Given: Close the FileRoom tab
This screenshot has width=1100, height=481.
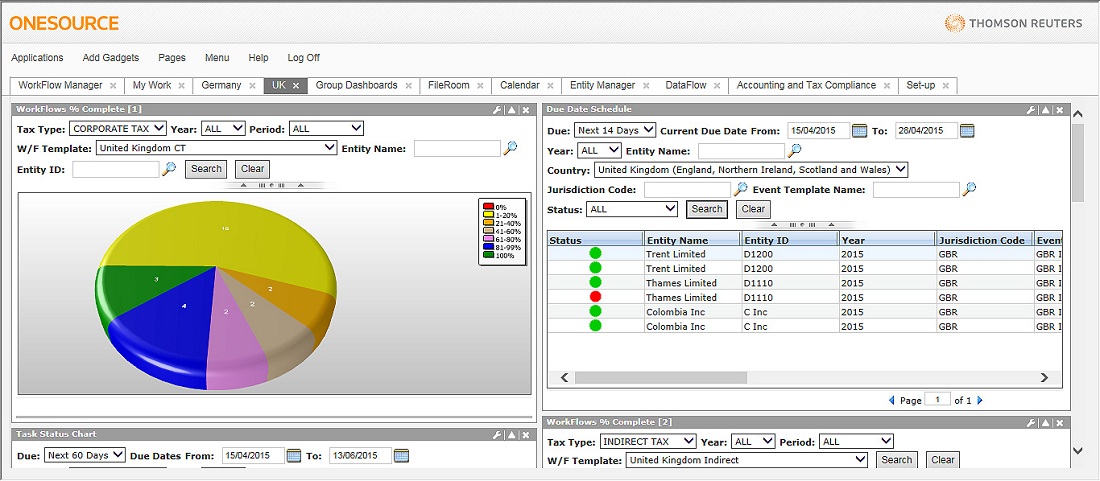Looking at the screenshot, I should pyautogui.click(x=480, y=86).
